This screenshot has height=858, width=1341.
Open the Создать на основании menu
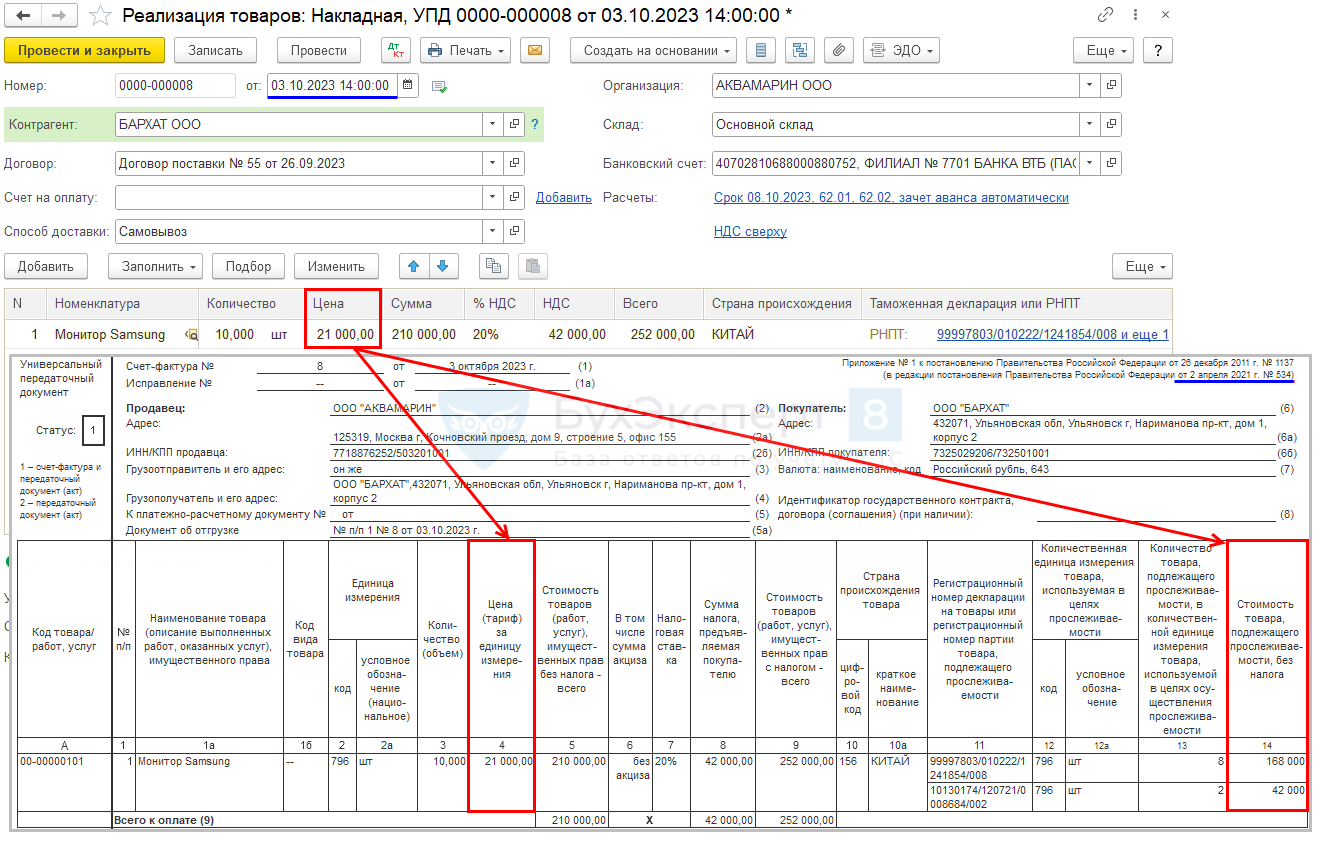(653, 51)
